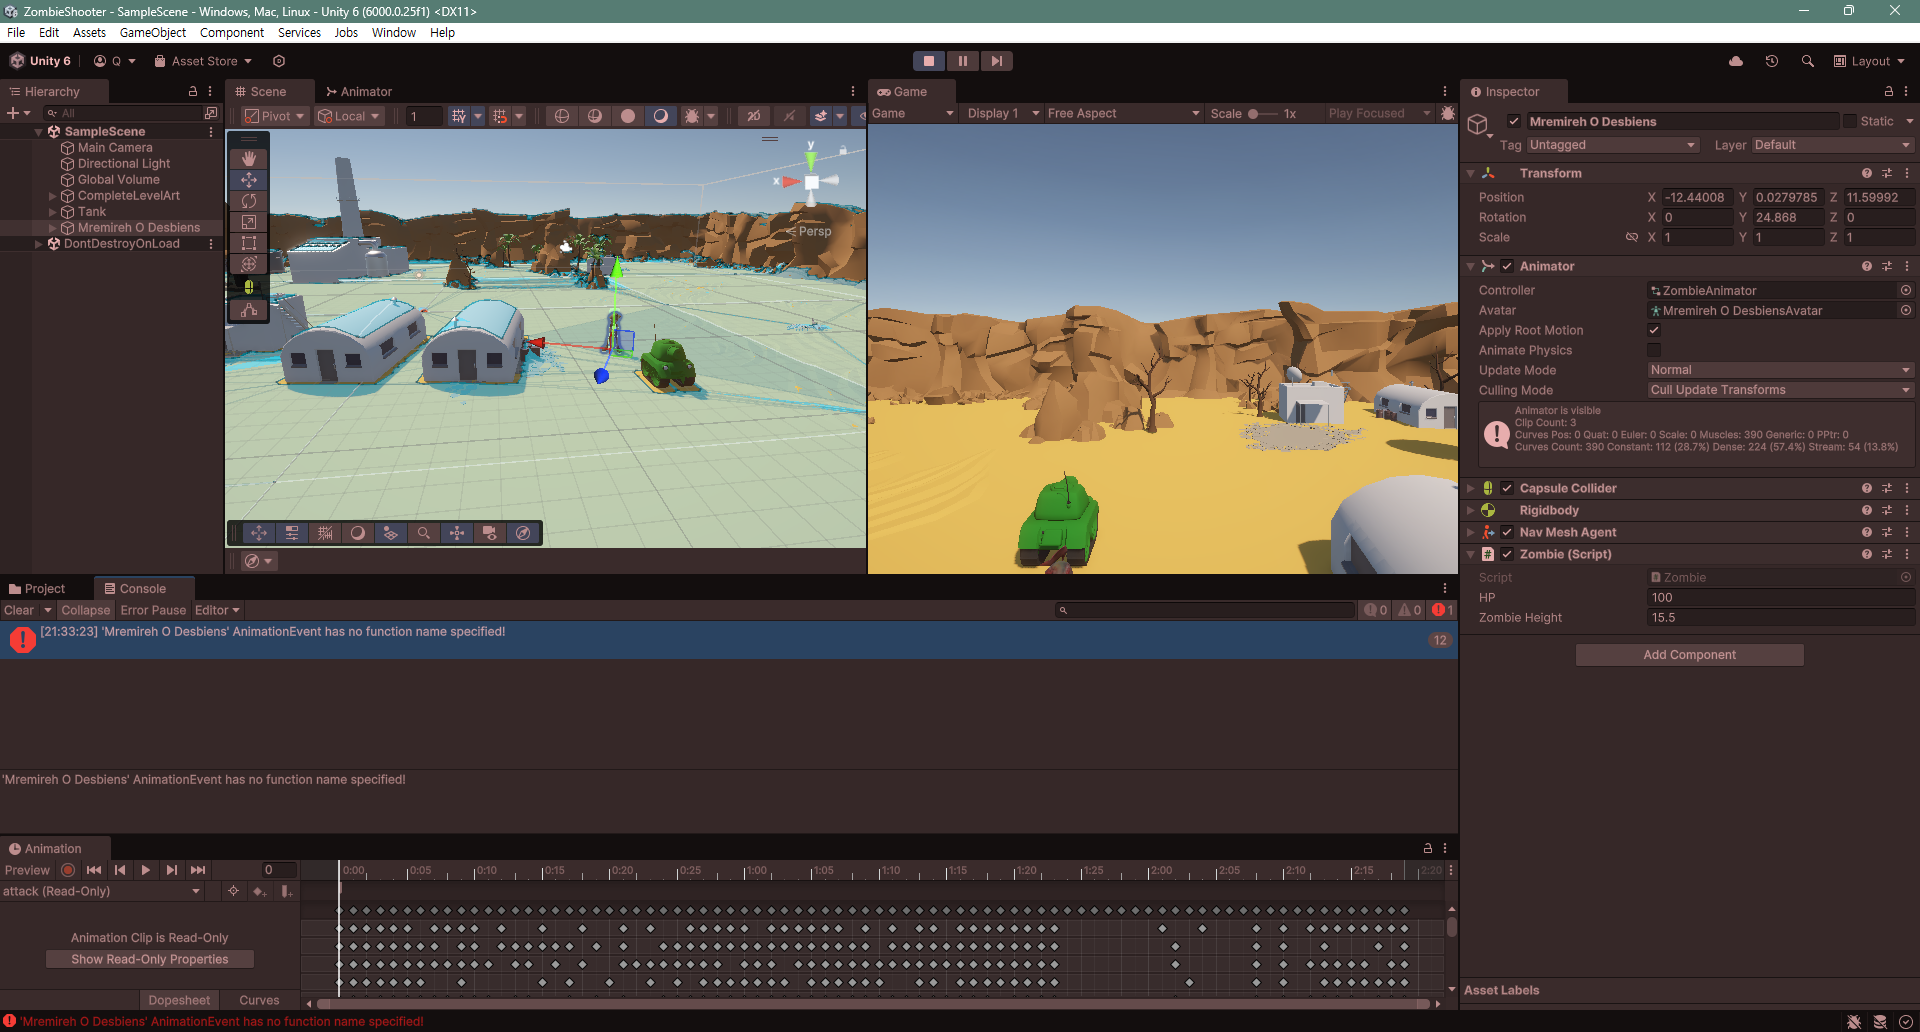Expand the Capsule Collider component

tap(1470, 488)
